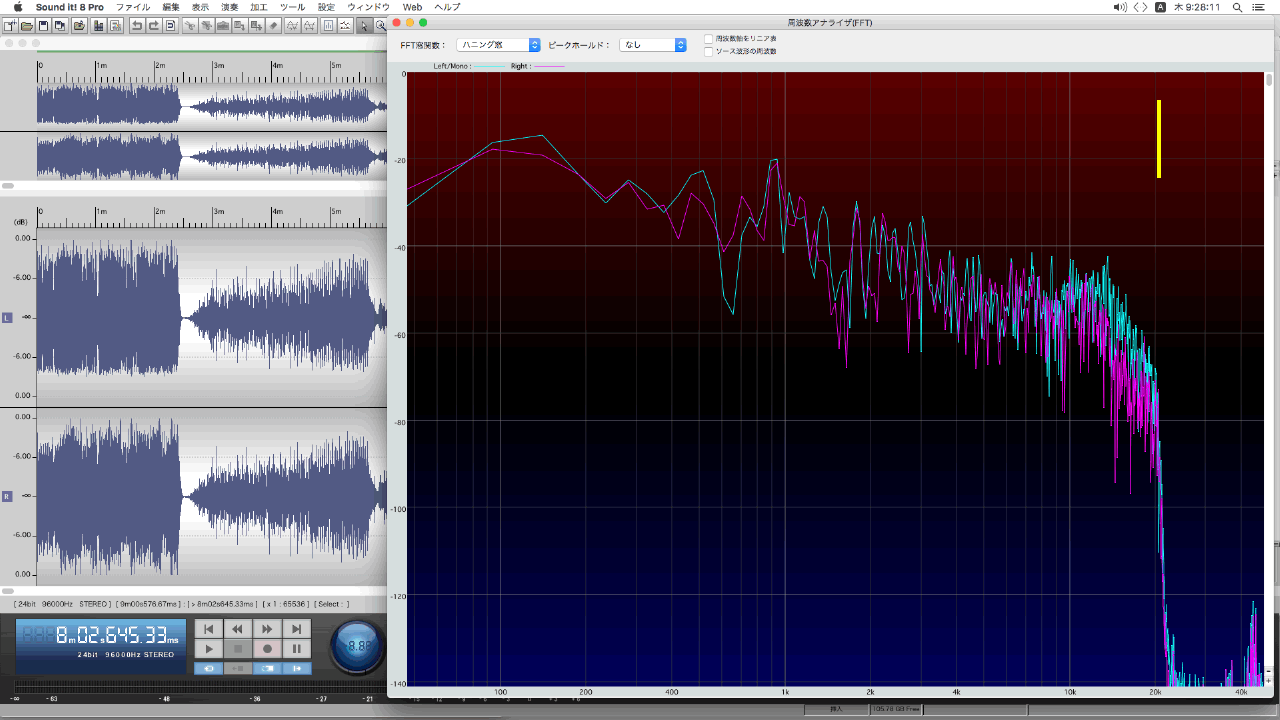Open the Apple menu
Screen dimensions: 1280x720
pos(17,7)
